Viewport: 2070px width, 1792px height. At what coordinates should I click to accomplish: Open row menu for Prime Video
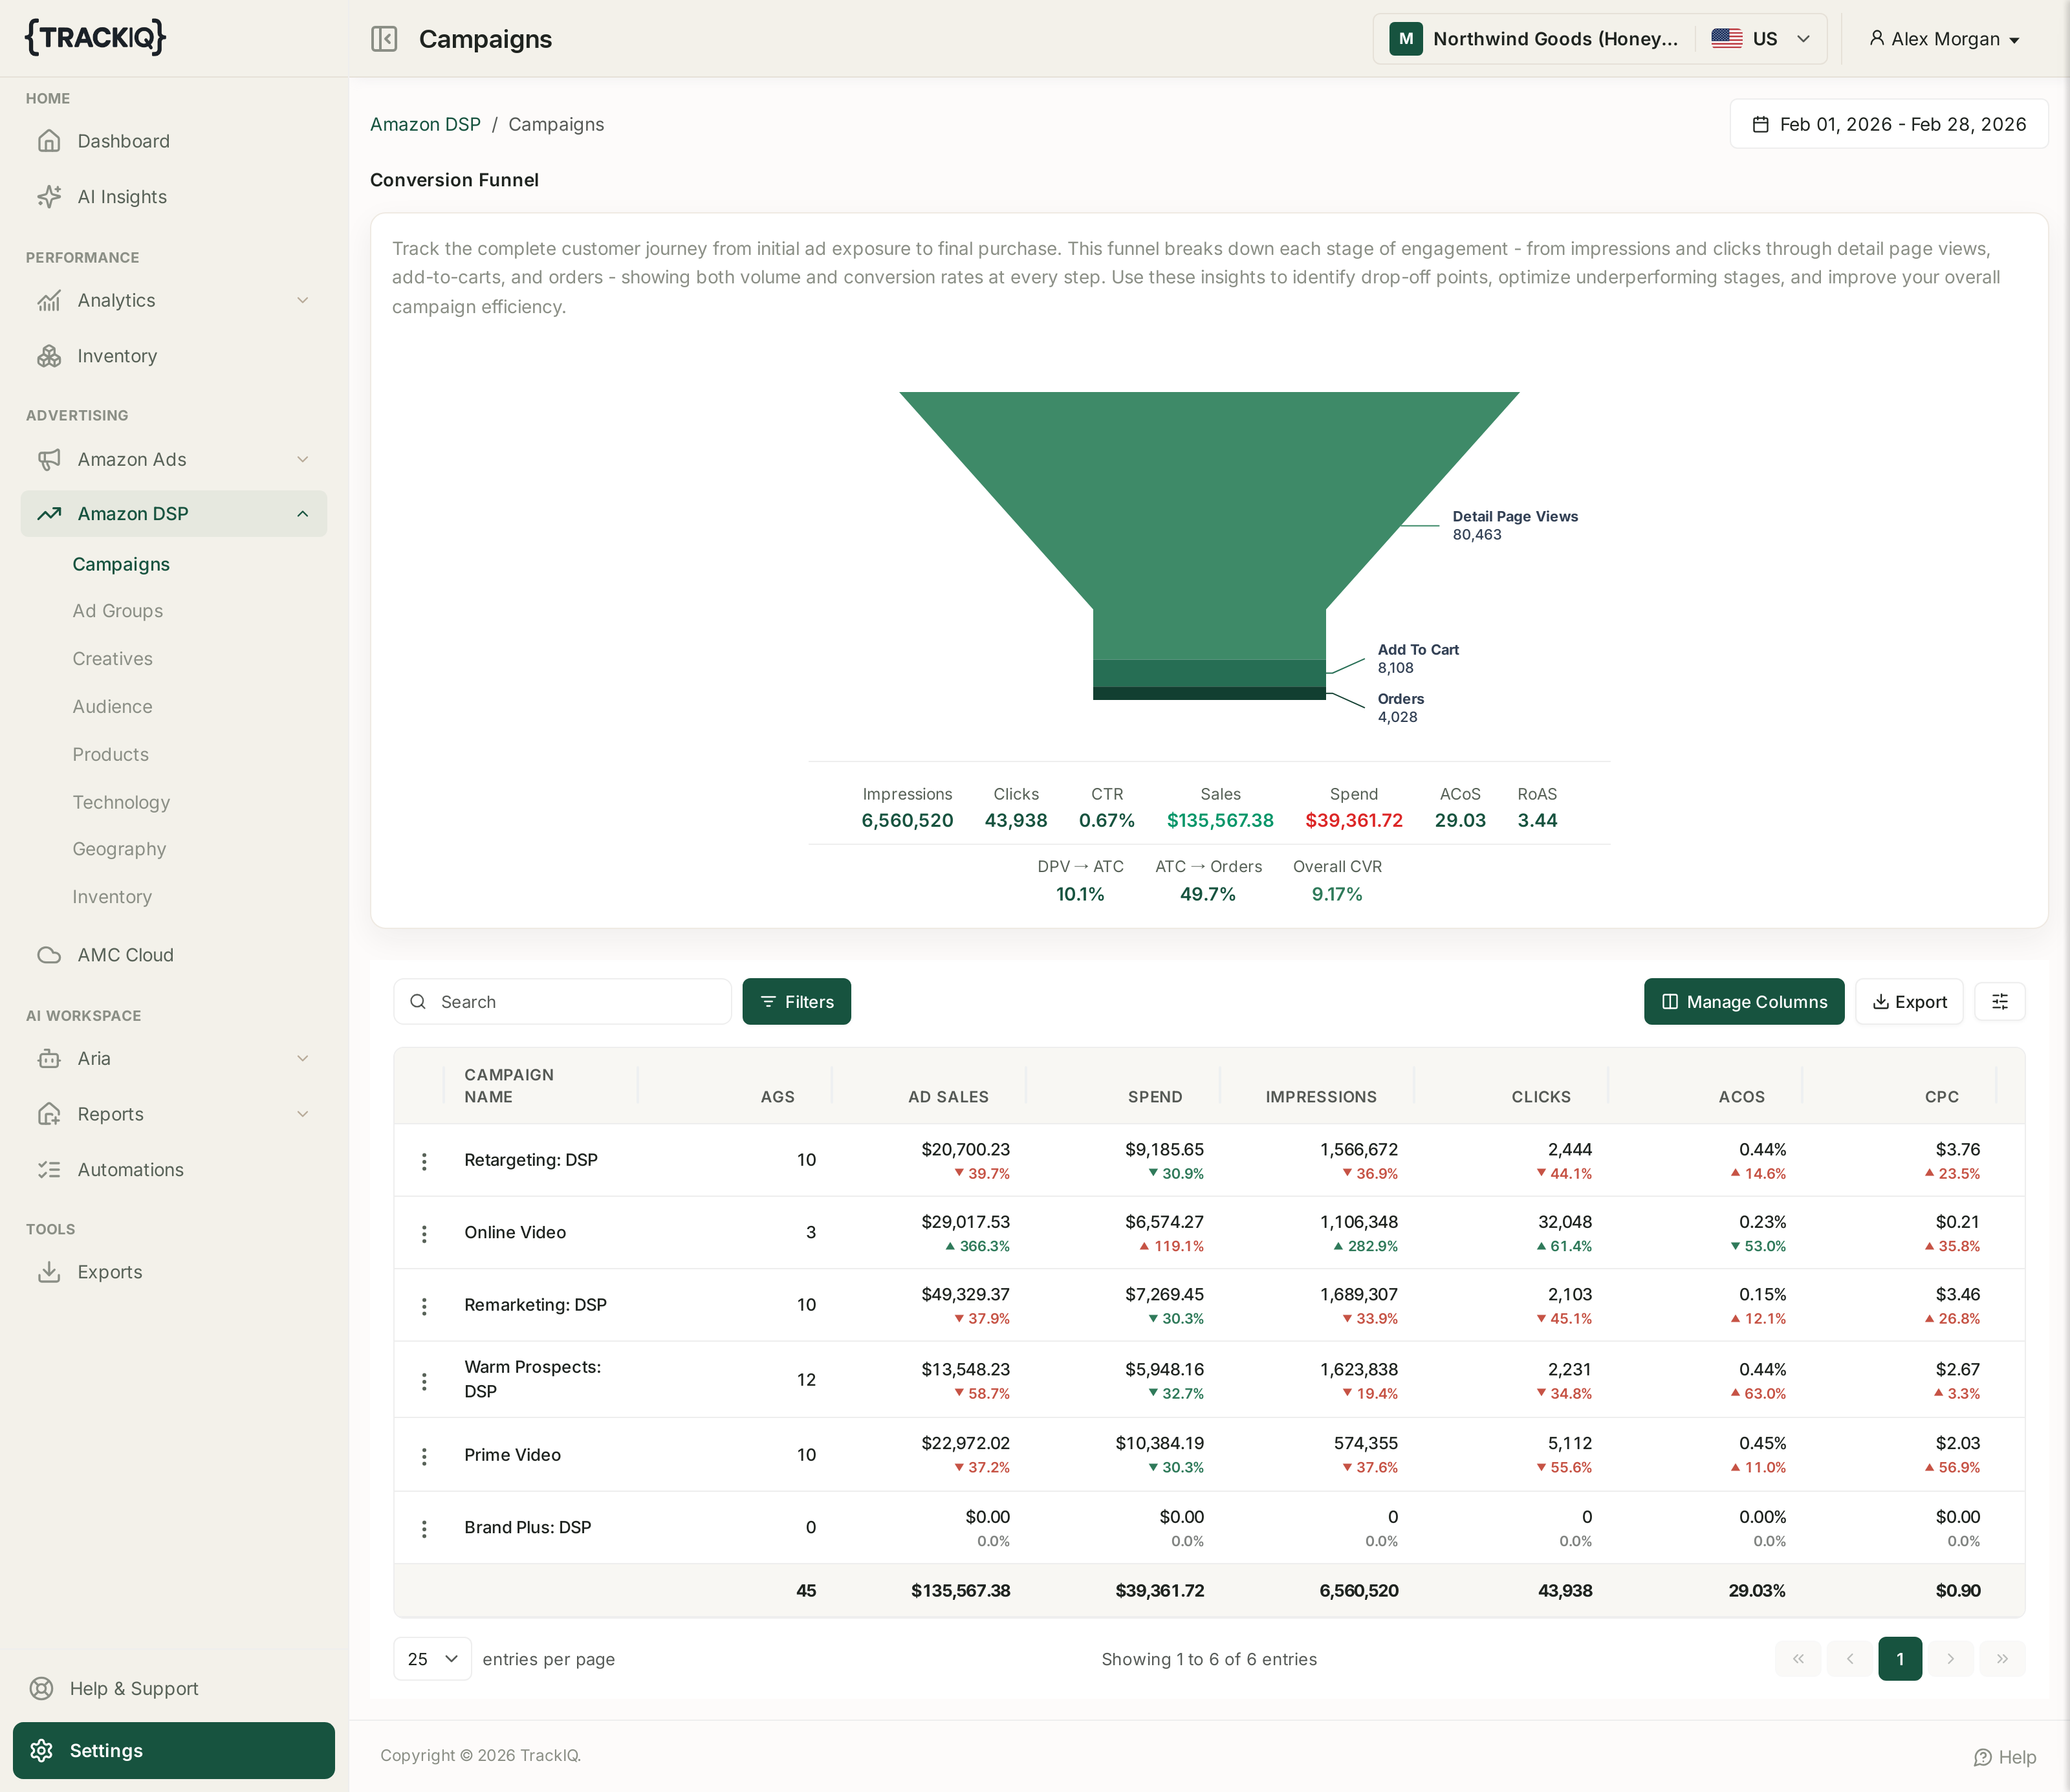coord(424,1456)
